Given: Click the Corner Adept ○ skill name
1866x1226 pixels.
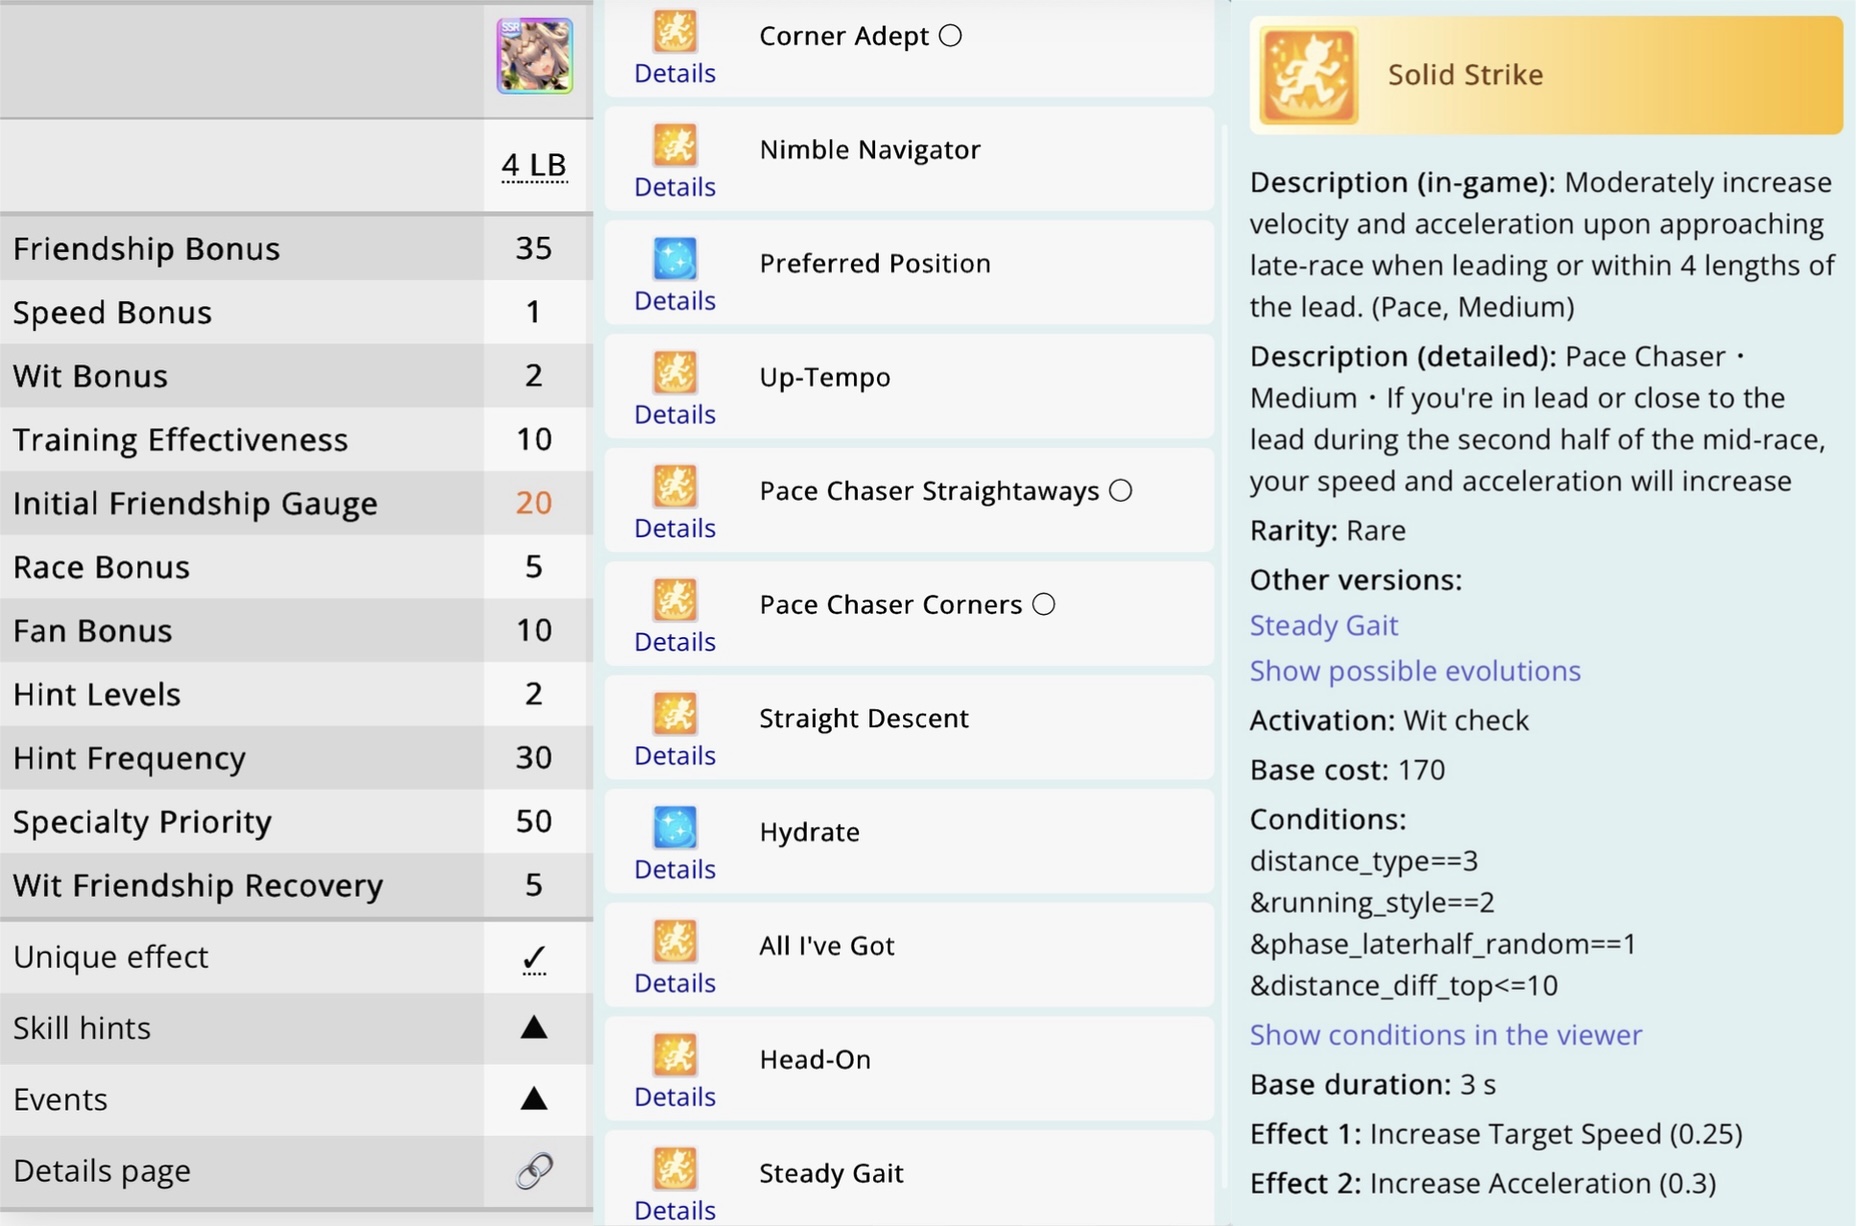Looking at the screenshot, I should [860, 36].
